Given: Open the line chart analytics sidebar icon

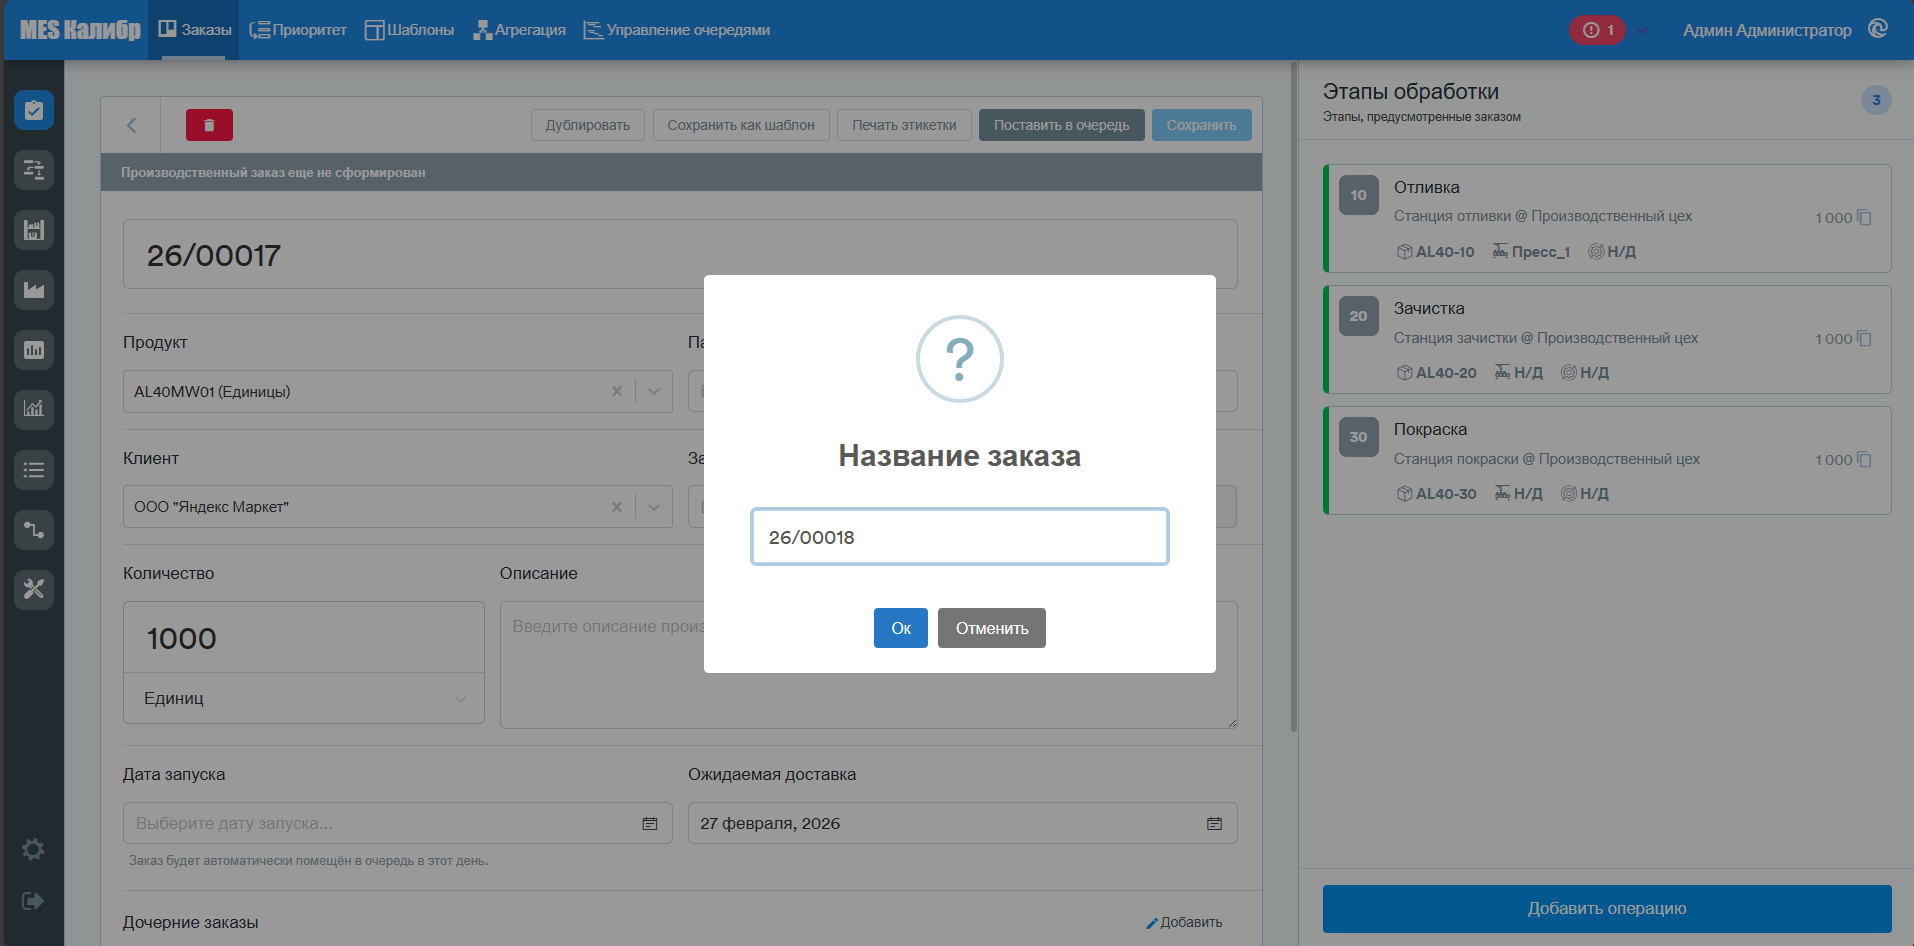Looking at the screenshot, I should pos(34,408).
